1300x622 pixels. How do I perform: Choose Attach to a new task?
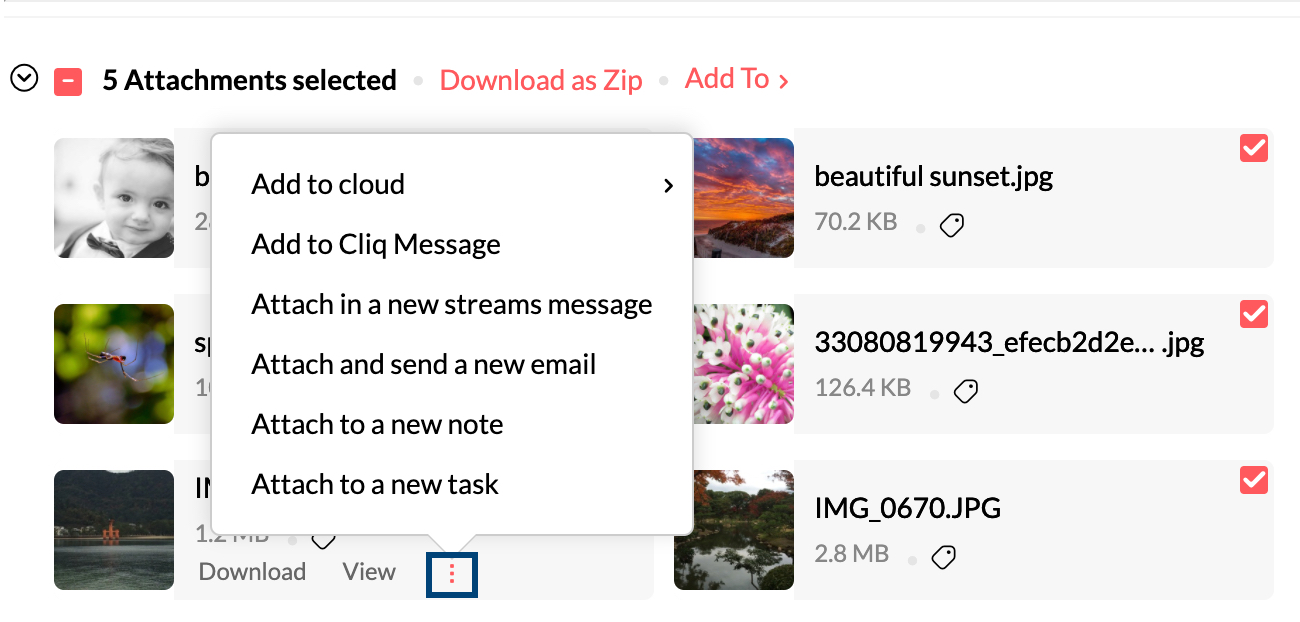[x=375, y=484]
